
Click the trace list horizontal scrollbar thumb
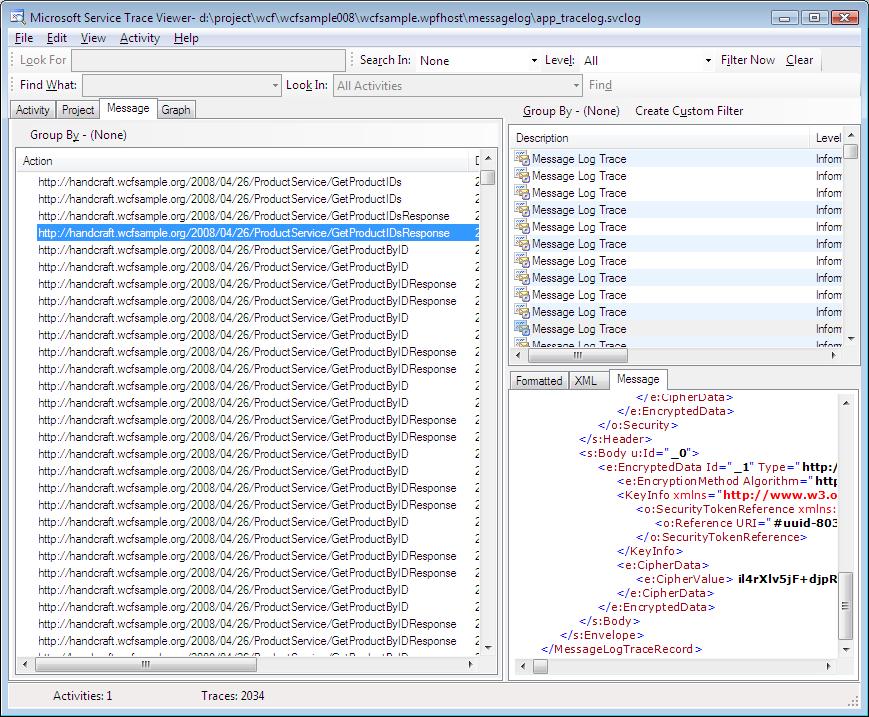coord(577,355)
